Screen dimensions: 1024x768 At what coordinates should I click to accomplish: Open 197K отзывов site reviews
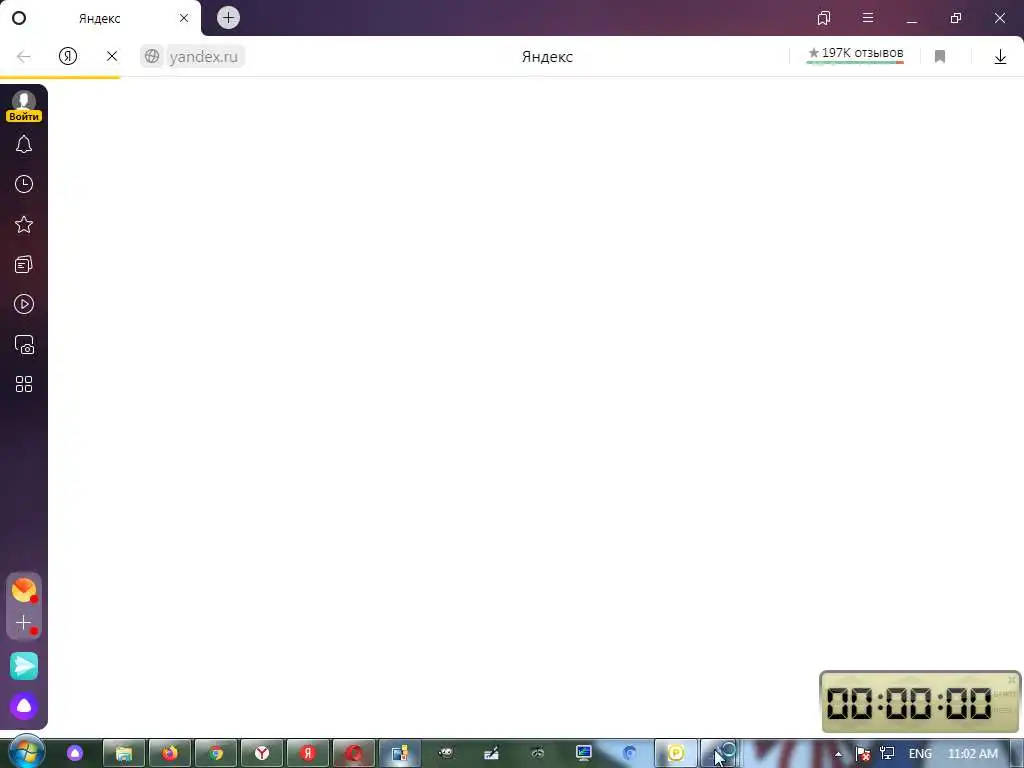pos(856,54)
